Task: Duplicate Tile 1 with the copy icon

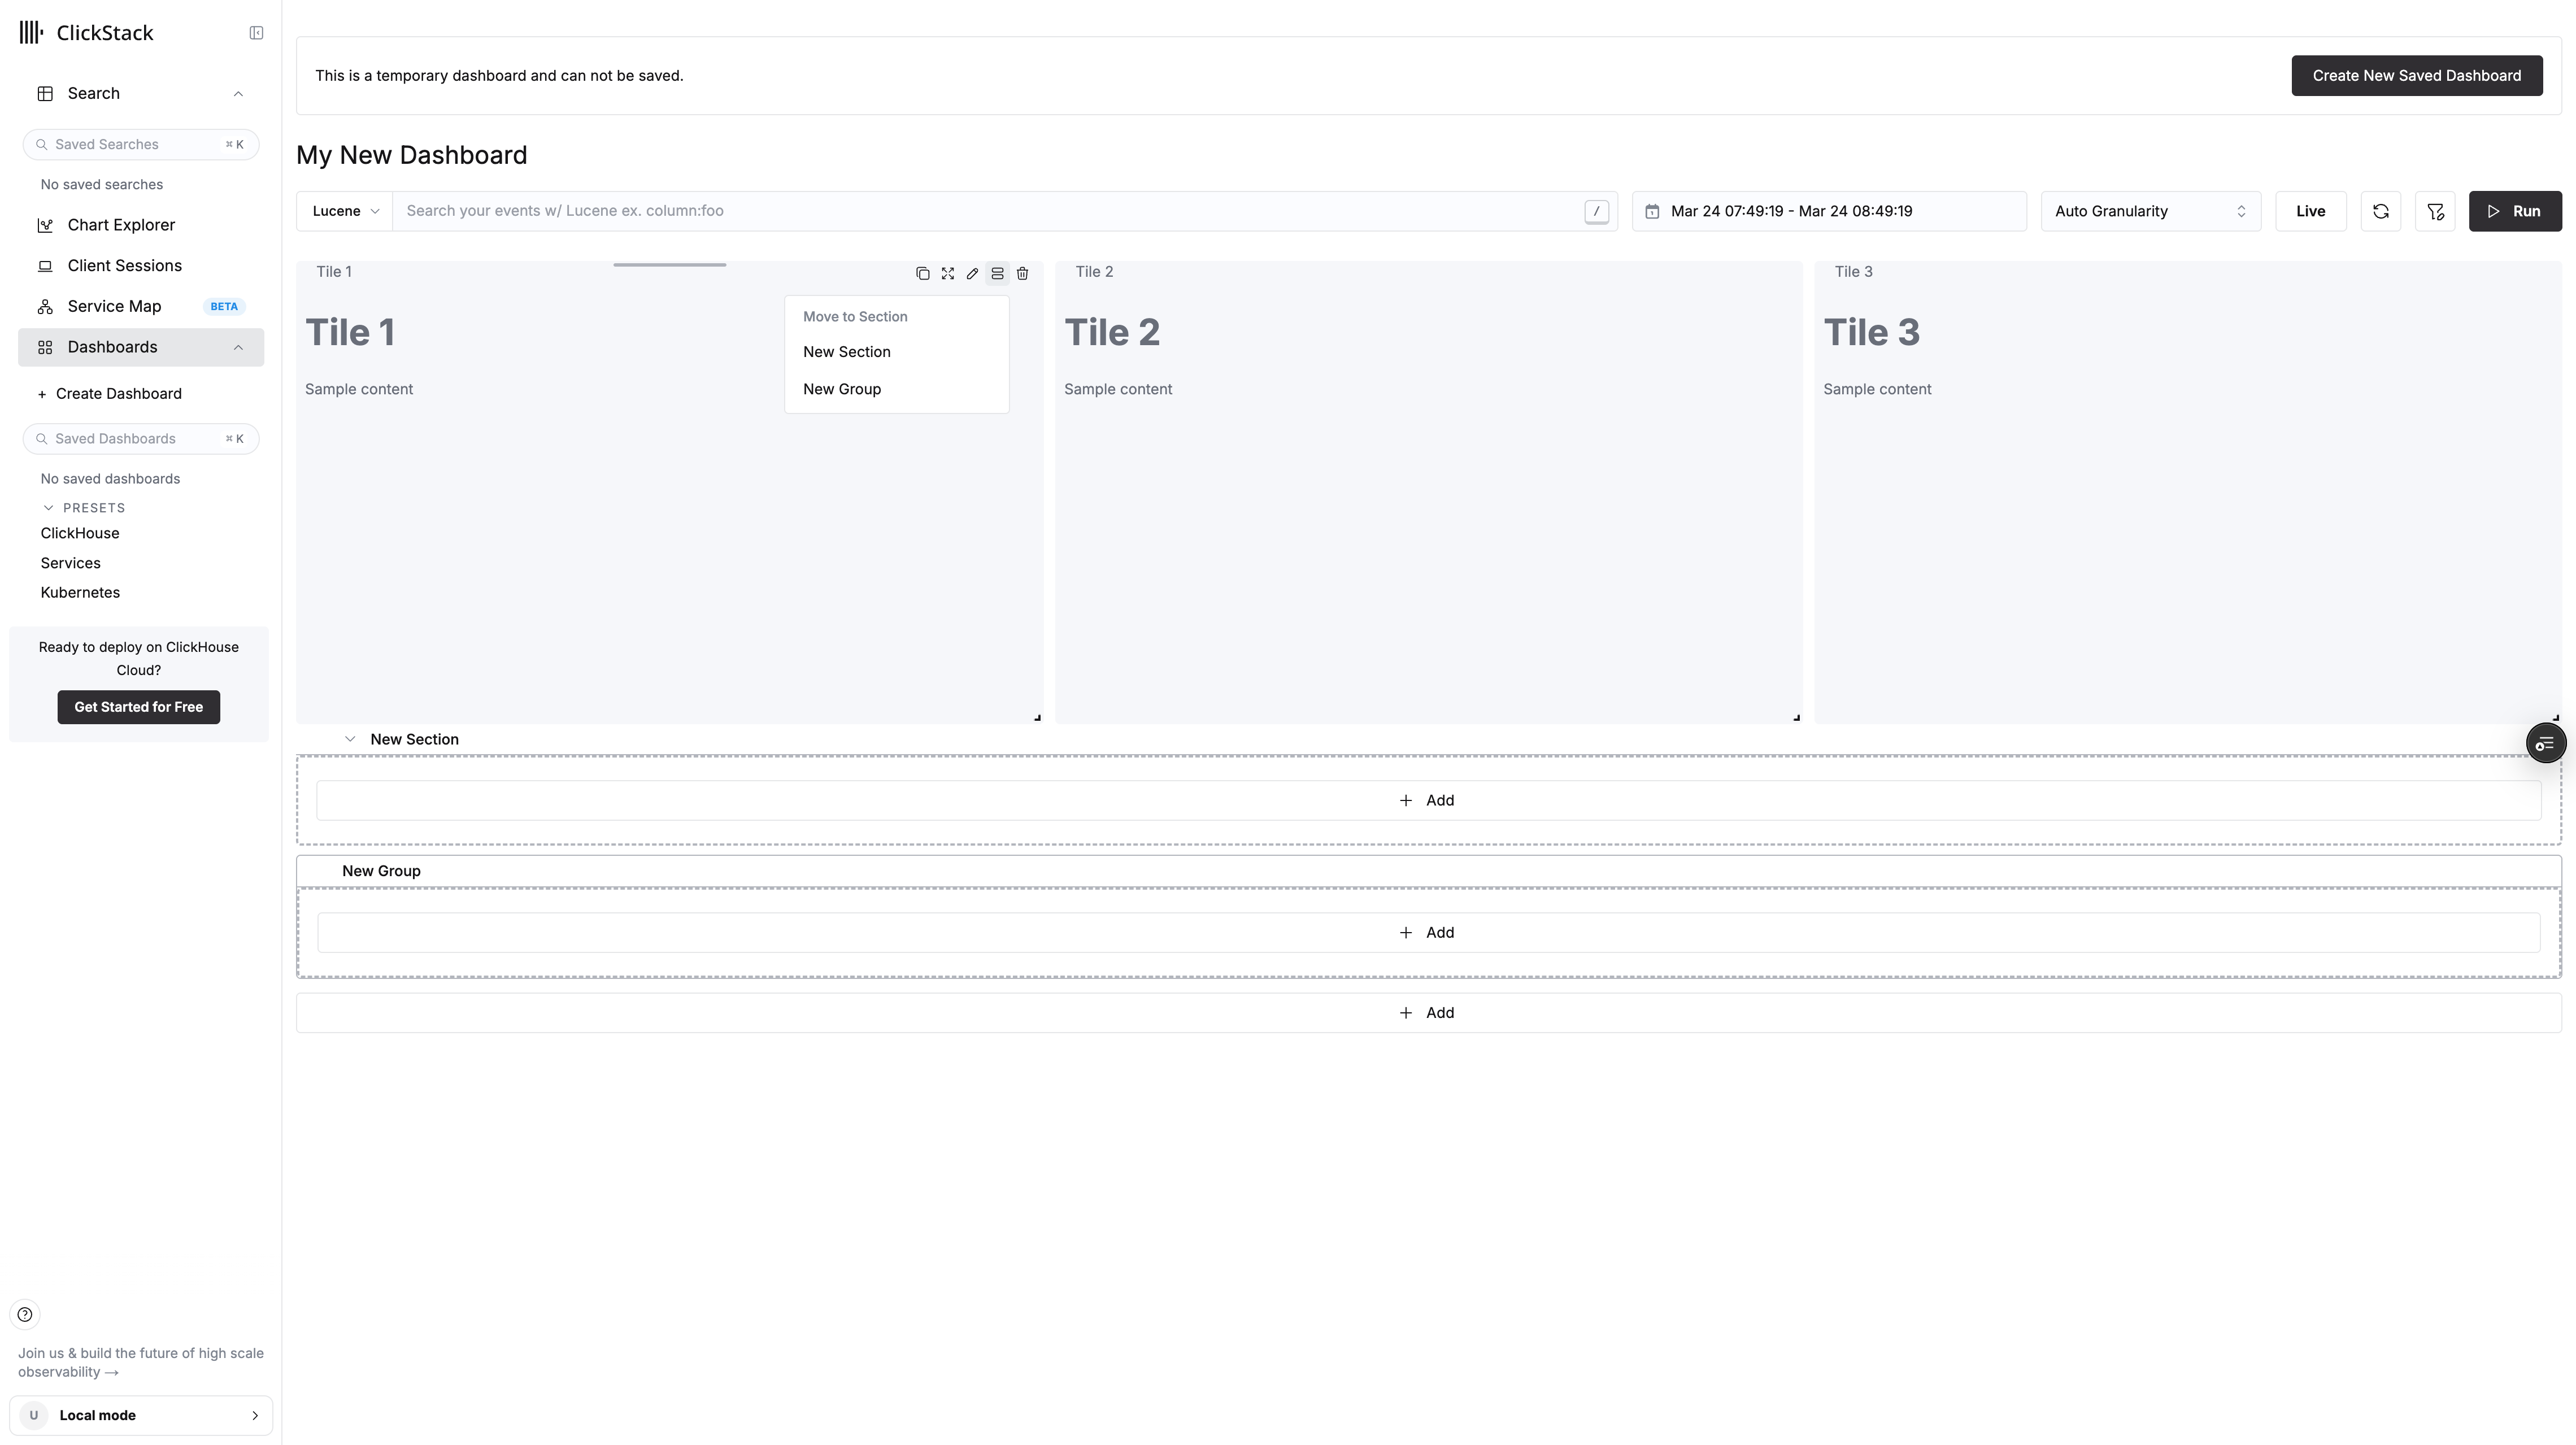Action: (x=922, y=273)
